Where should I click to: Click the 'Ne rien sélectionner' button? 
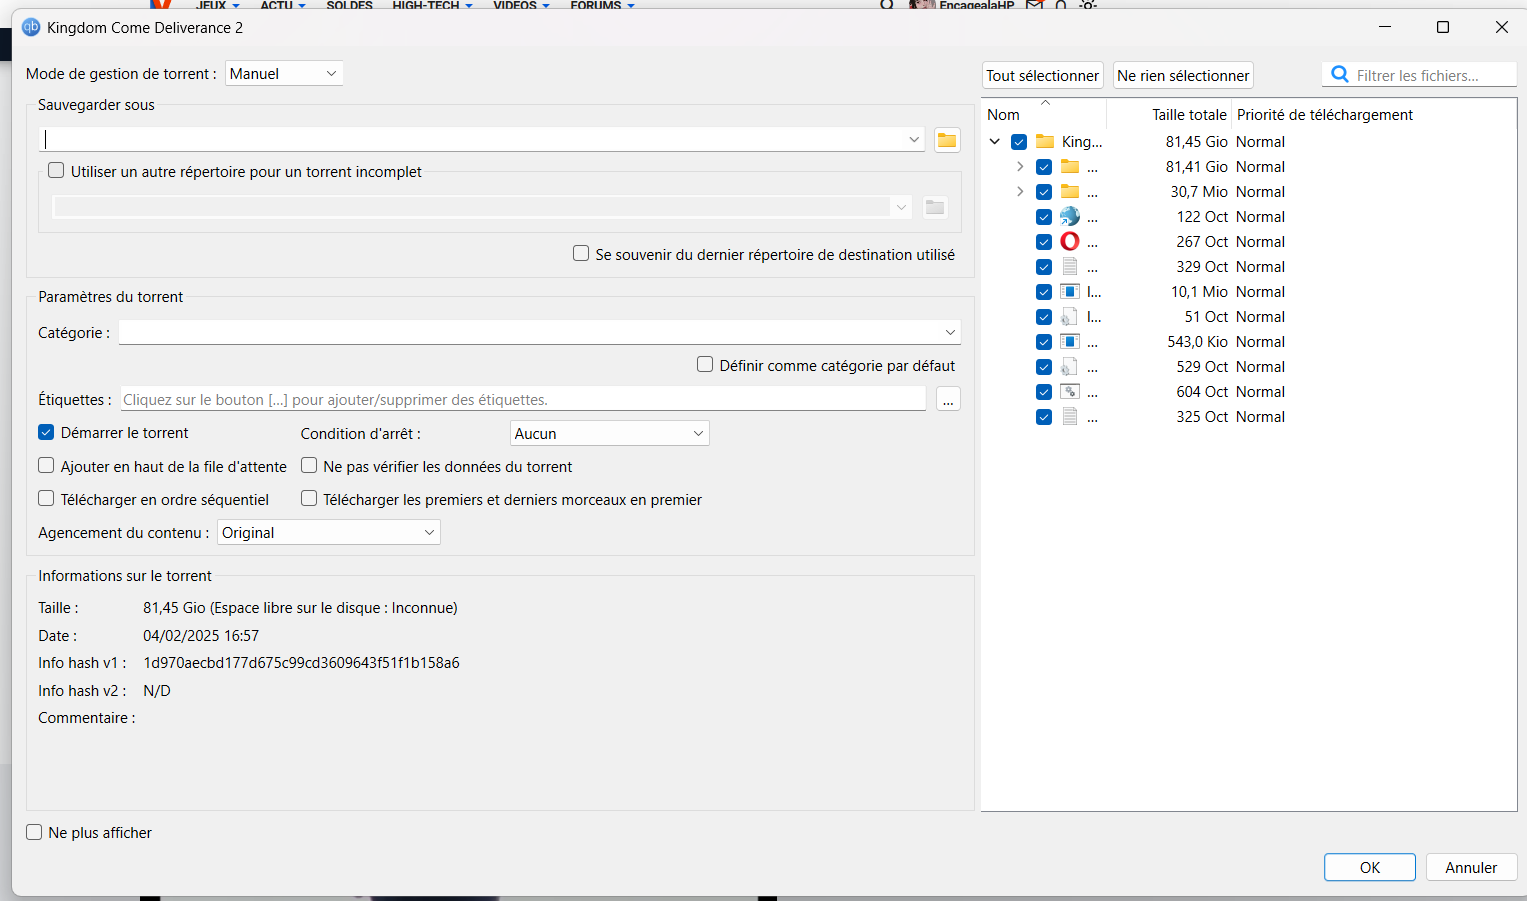pyautogui.click(x=1183, y=75)
